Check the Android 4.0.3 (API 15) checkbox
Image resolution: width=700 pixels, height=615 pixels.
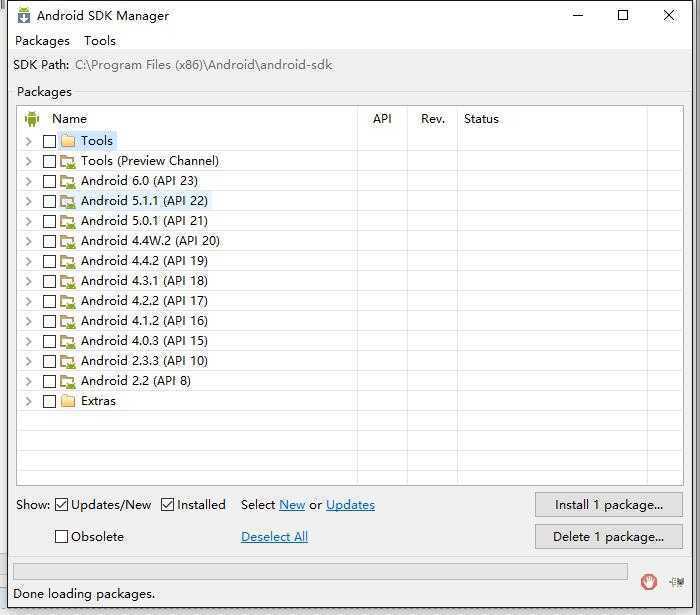(49, 341)
